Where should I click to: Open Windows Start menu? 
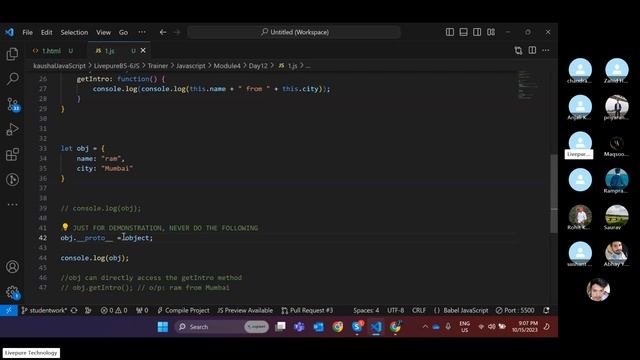tap(163, 327)
